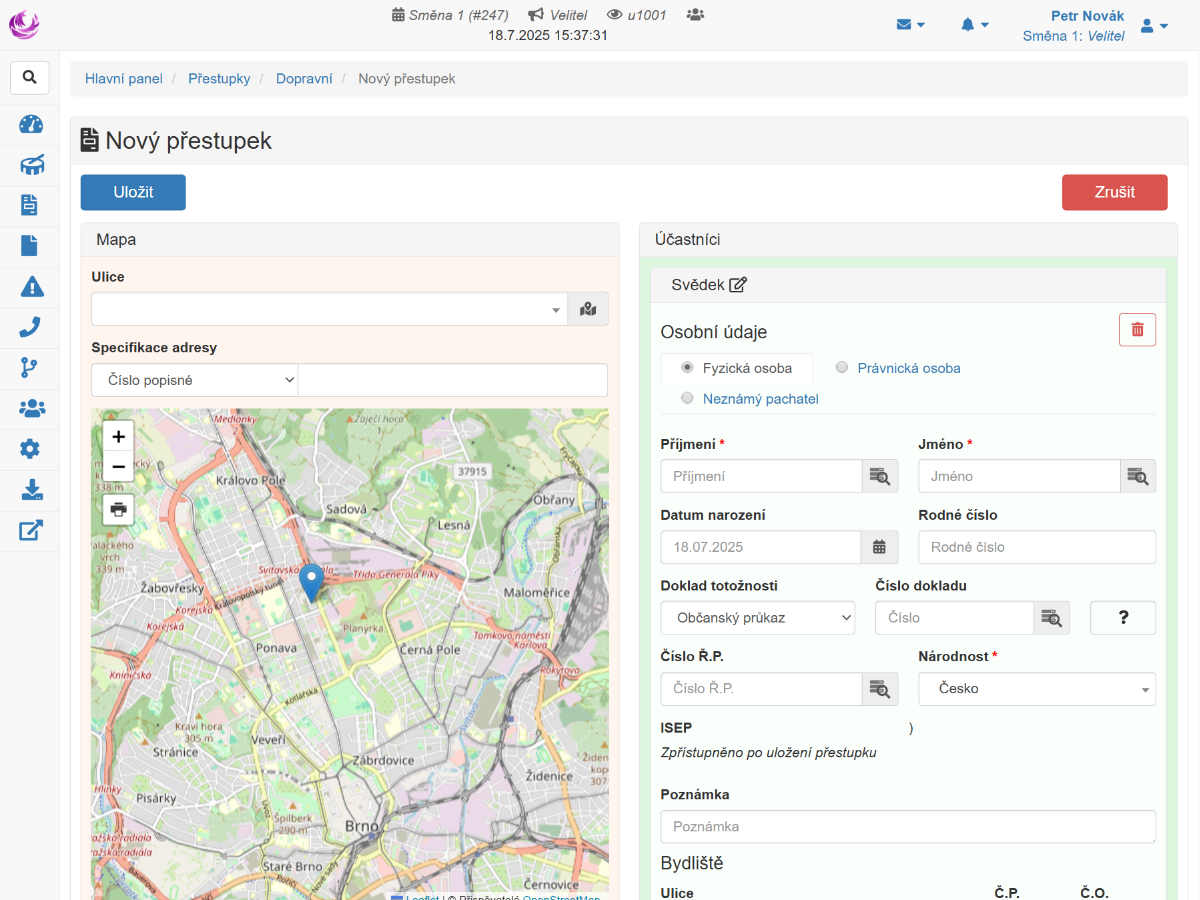
Task: Click the map locate icon next to Ulice
Action: 588,309
